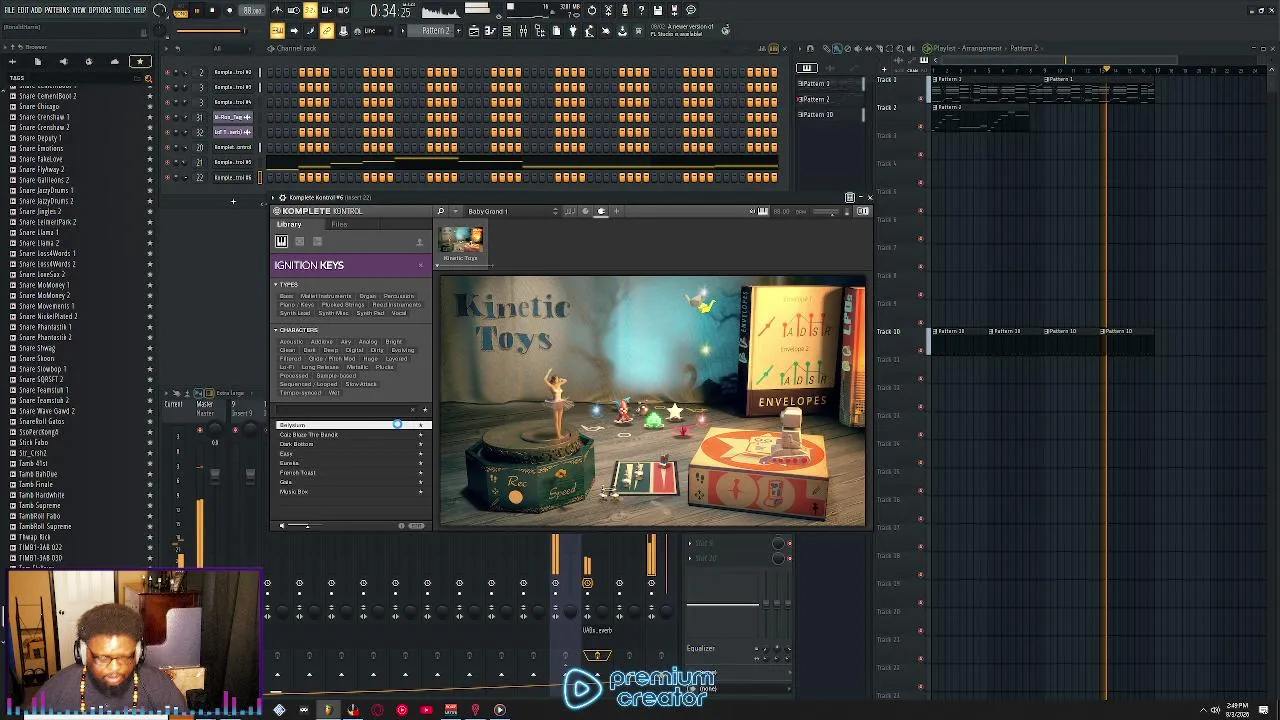
Task: Mute the channel assigned to mixer track 20
Action: click(x=167, y=147)
